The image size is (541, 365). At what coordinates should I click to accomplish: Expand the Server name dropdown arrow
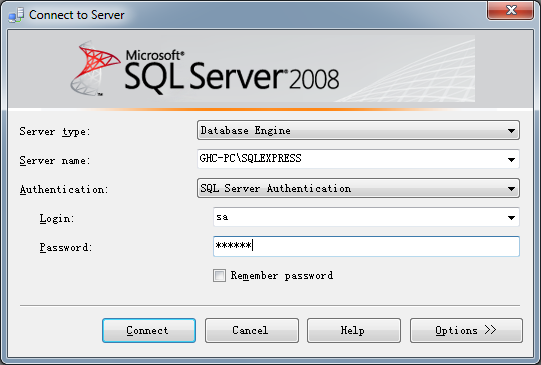pyautogui.click(x=511, y=159)
